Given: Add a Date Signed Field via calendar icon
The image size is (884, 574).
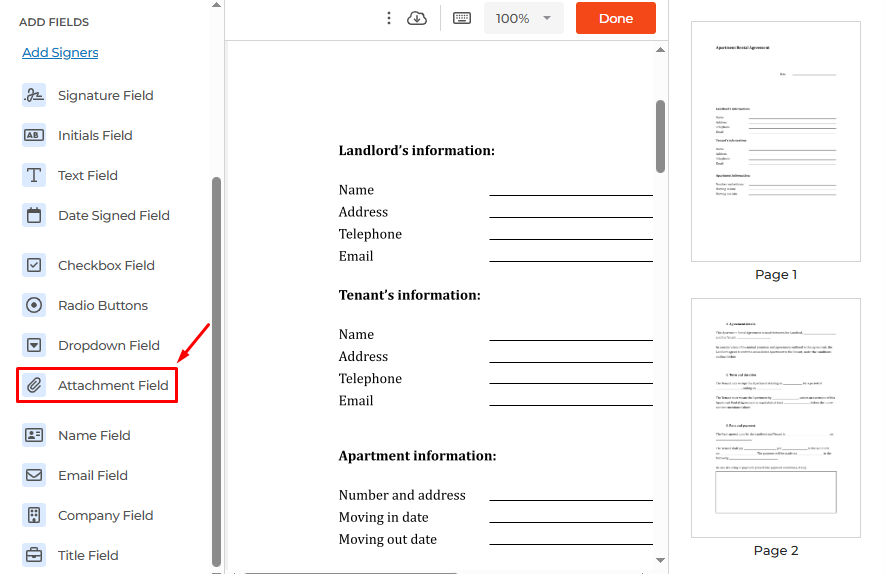Looking at the screenshot, I should click(x=34, y=215).
